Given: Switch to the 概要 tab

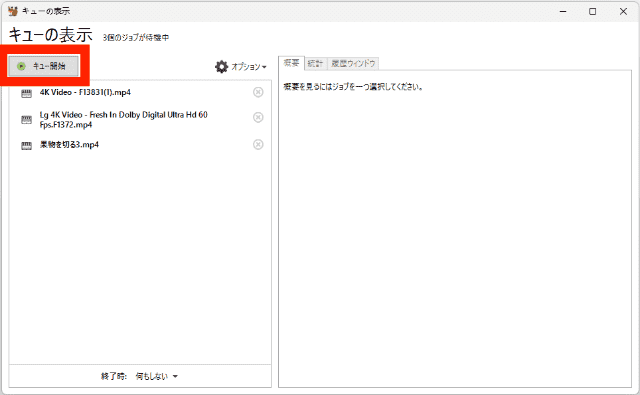Looking at the screenshot, I should (x=291, y=63).
